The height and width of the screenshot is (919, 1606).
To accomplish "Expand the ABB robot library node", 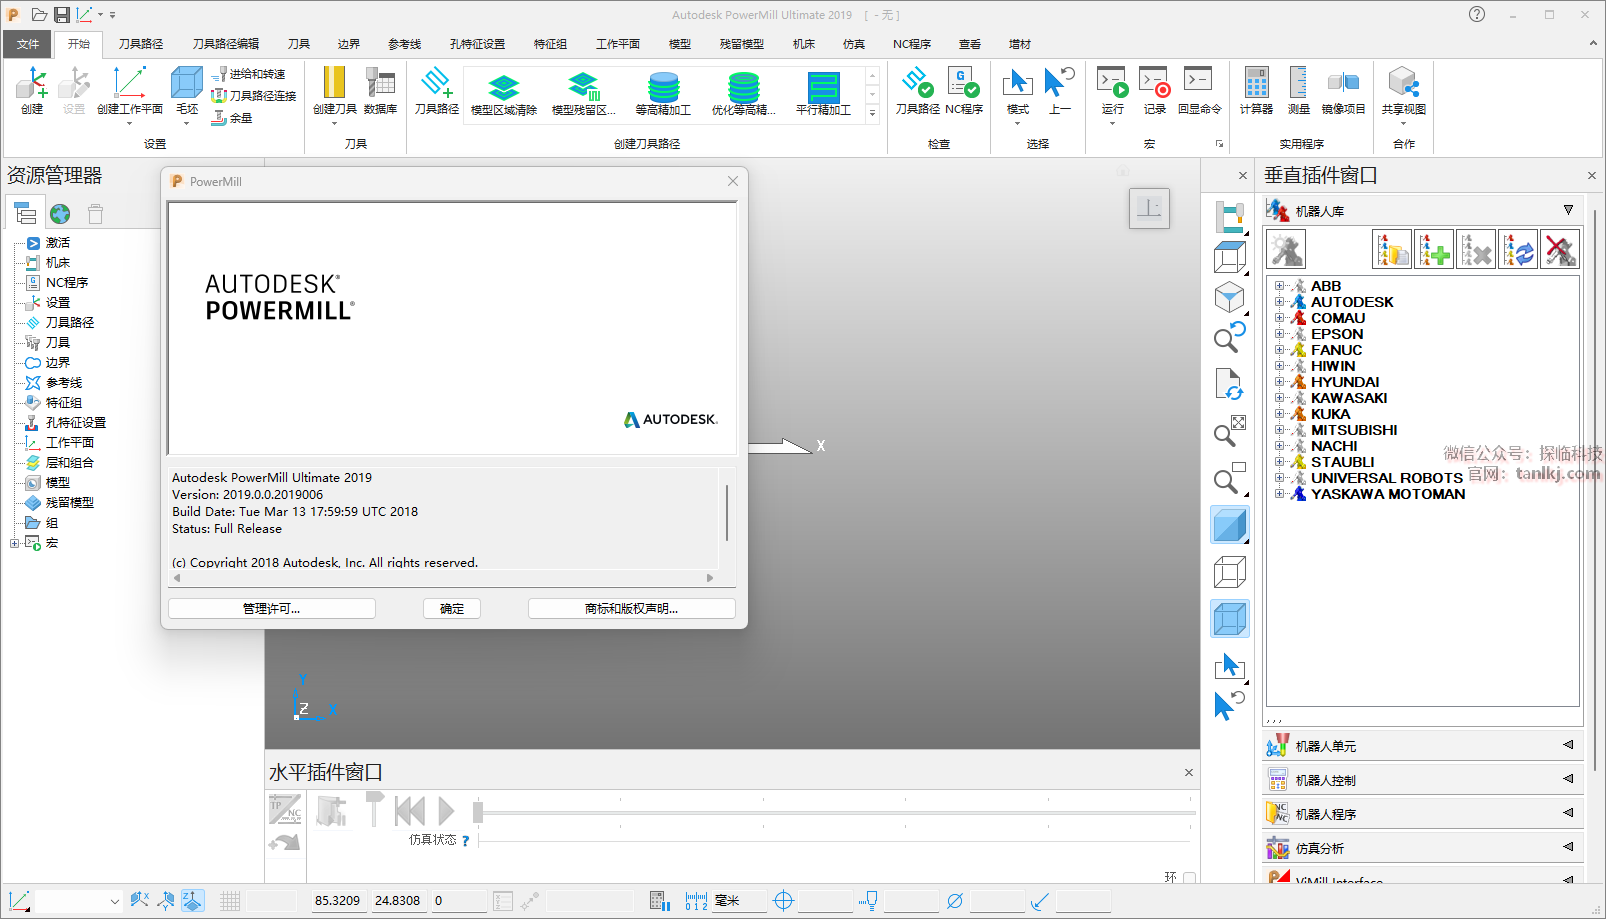I will (x=1279, y=286).
